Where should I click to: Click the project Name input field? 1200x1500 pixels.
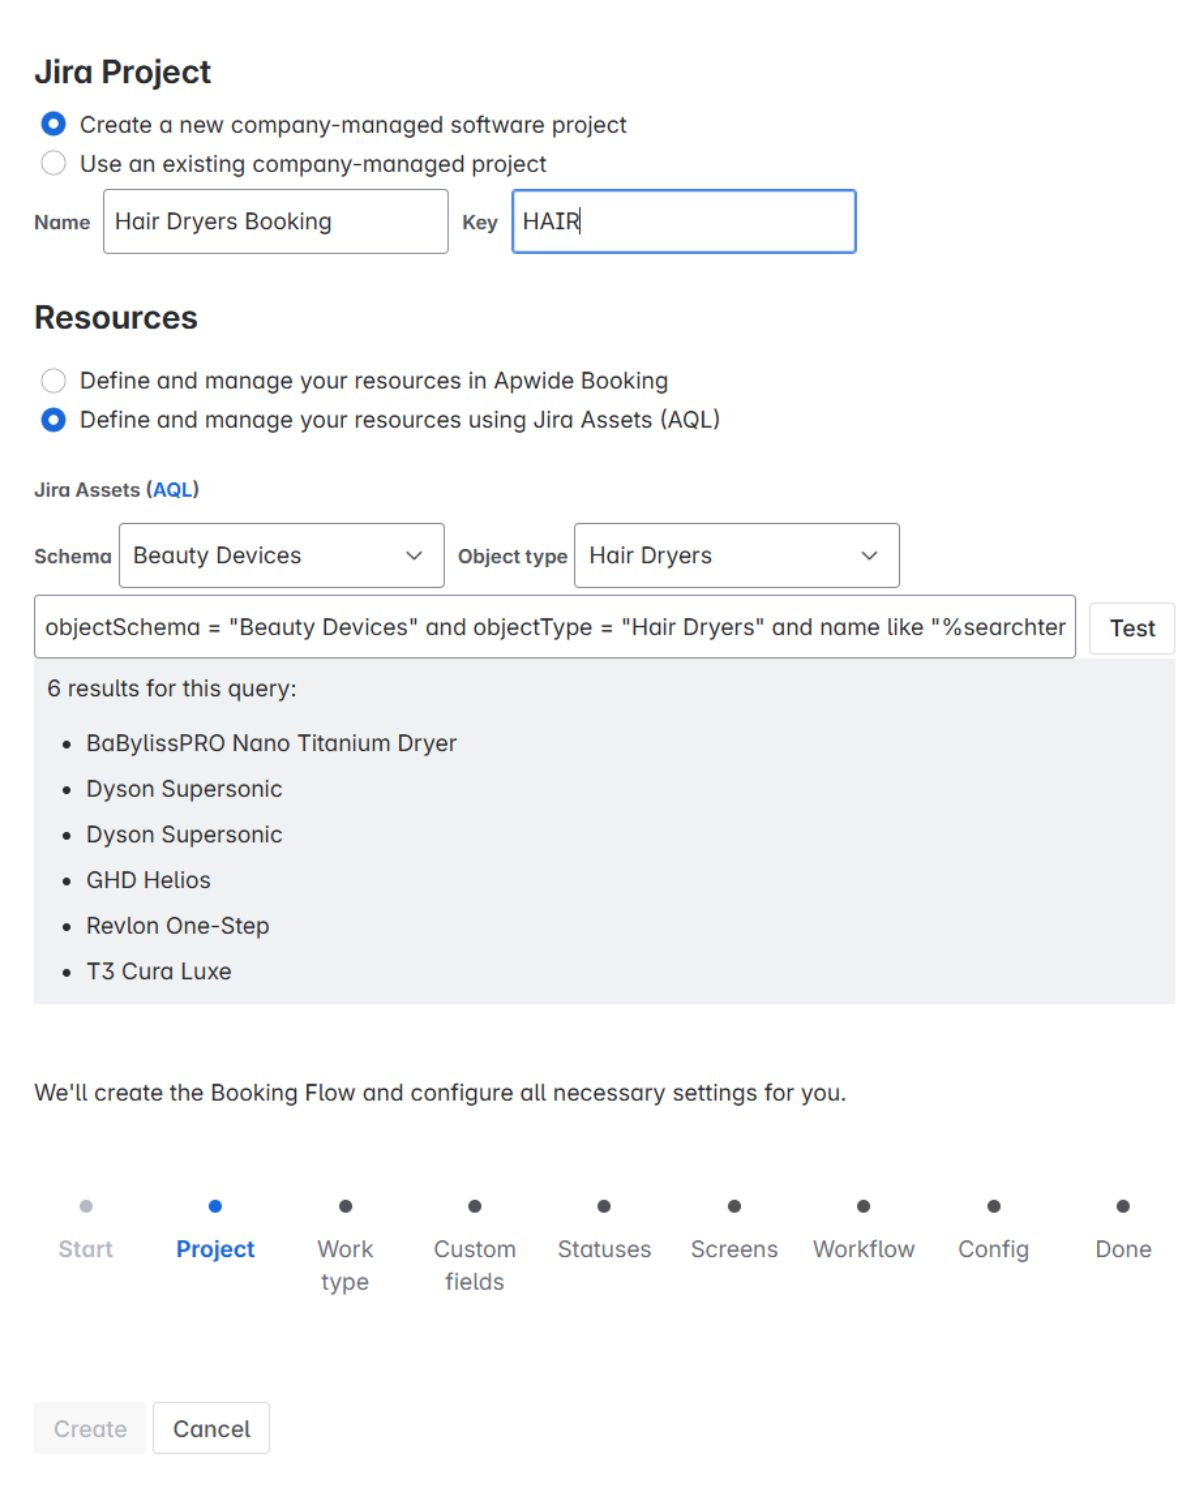click(275, 221)
